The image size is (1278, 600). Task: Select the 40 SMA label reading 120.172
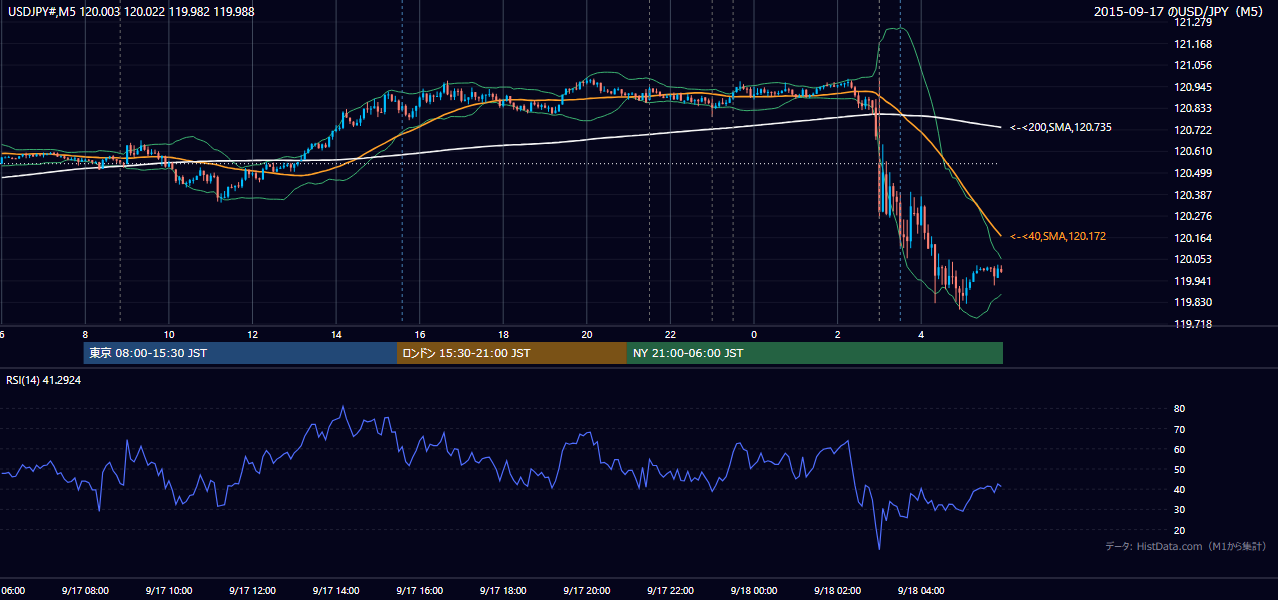(x=1058, y=236)
